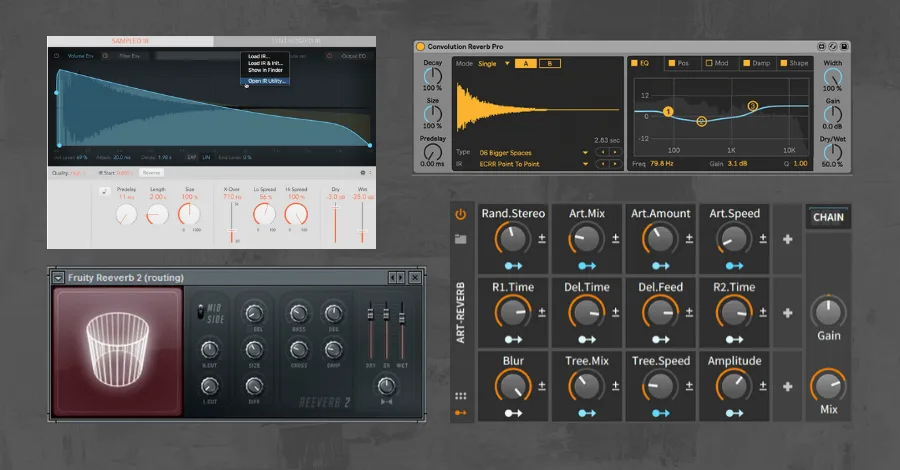This screenshot has width=900, height=470.
Task: Toggle Shape section checkbox
Action: (783, 63)
